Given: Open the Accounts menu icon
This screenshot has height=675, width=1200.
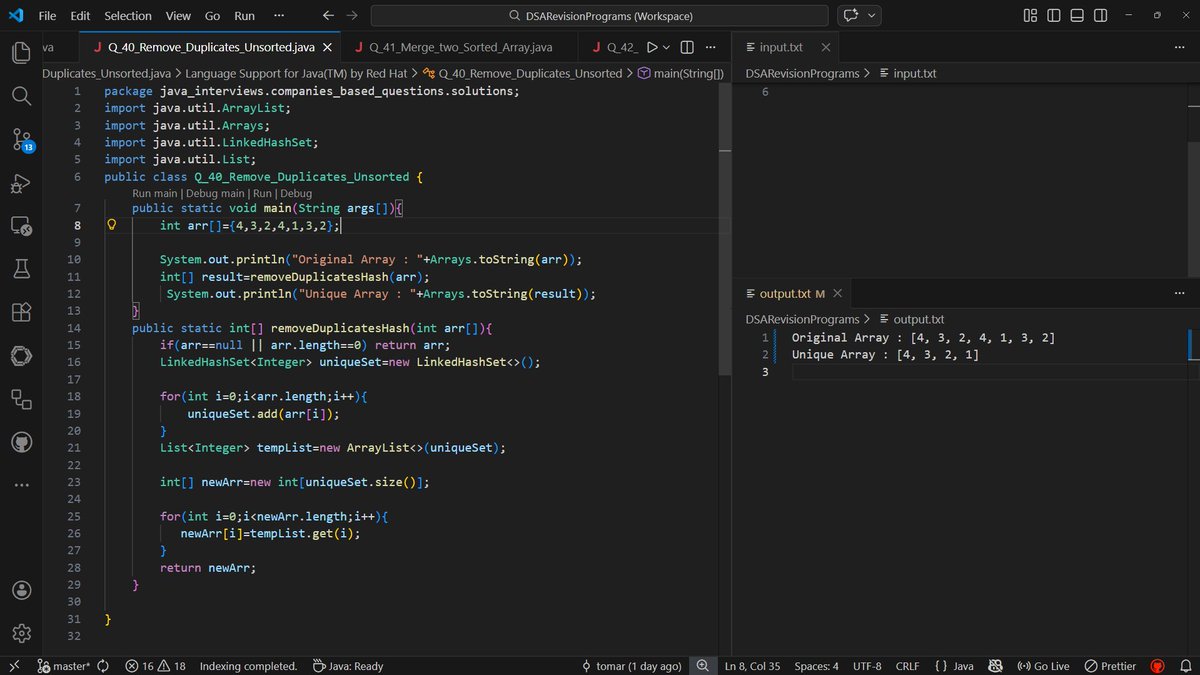Looking at the screenshot, I should 22,590.
